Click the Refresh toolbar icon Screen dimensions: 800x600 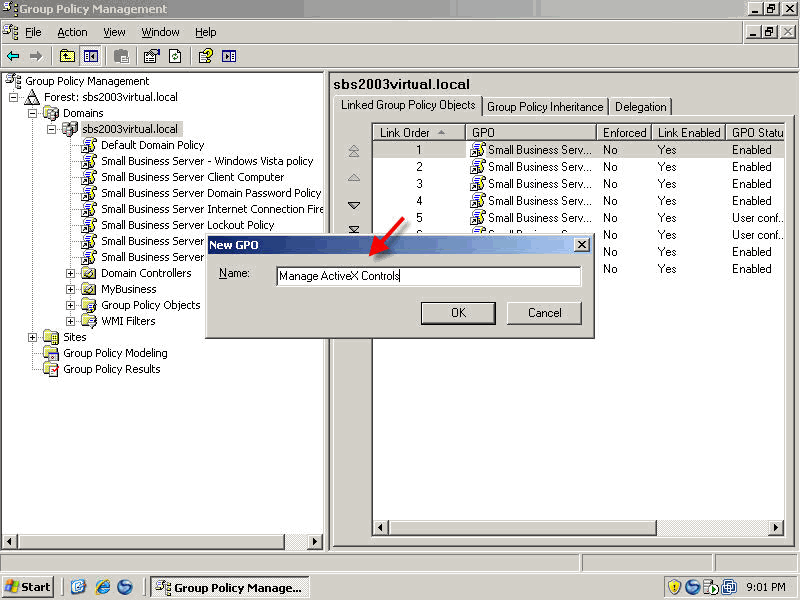(x=175, y=56)
